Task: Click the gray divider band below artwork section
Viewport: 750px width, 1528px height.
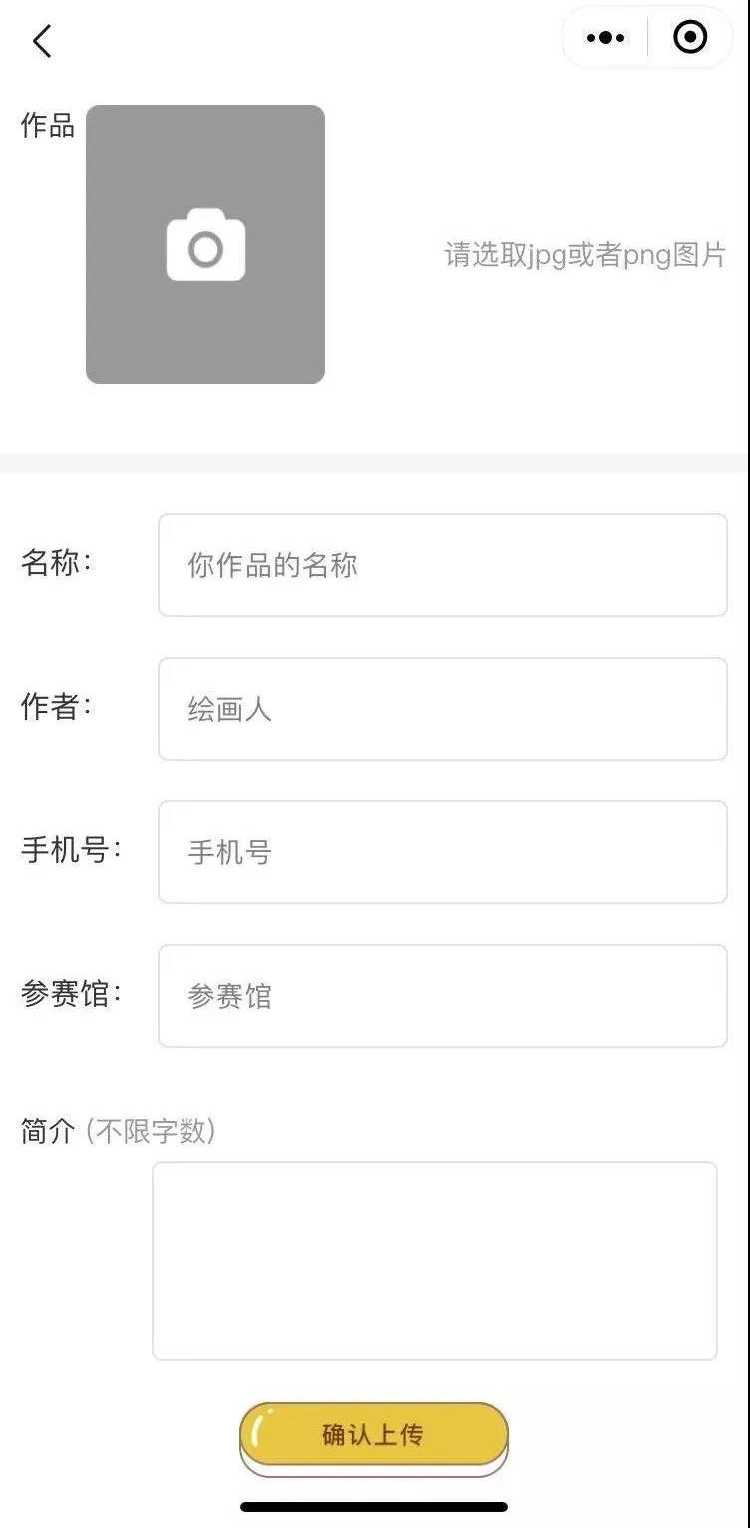Action: pyautogui.click(x=374, y=463)
